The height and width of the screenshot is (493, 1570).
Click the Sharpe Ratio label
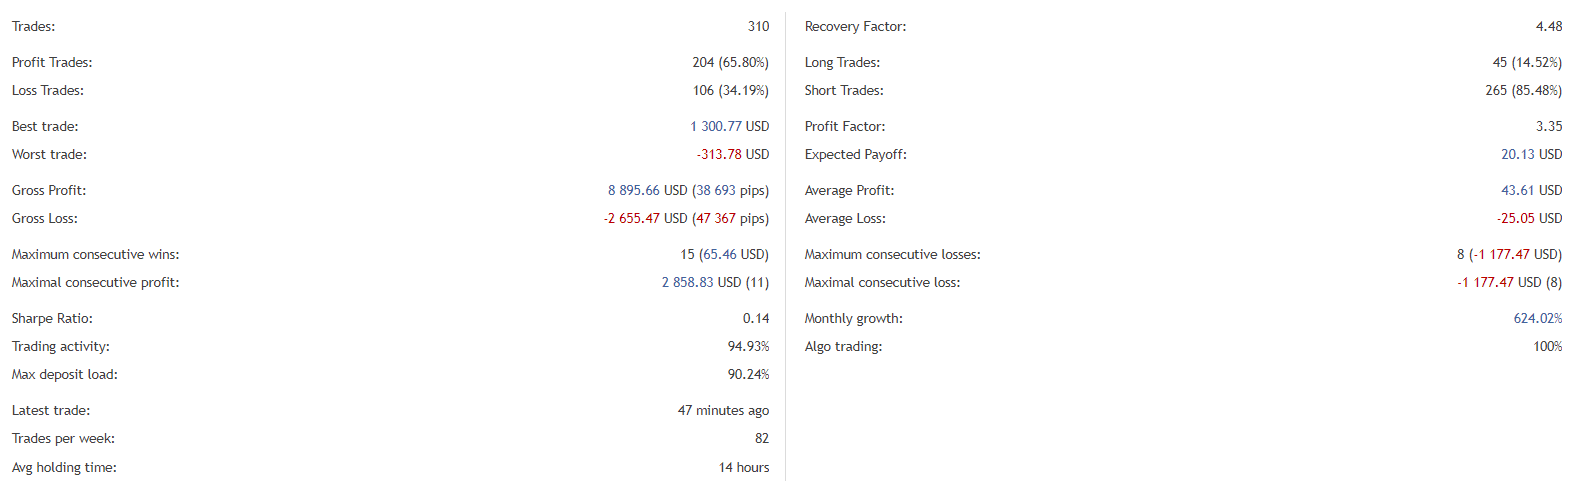click(x=52, y=319)
